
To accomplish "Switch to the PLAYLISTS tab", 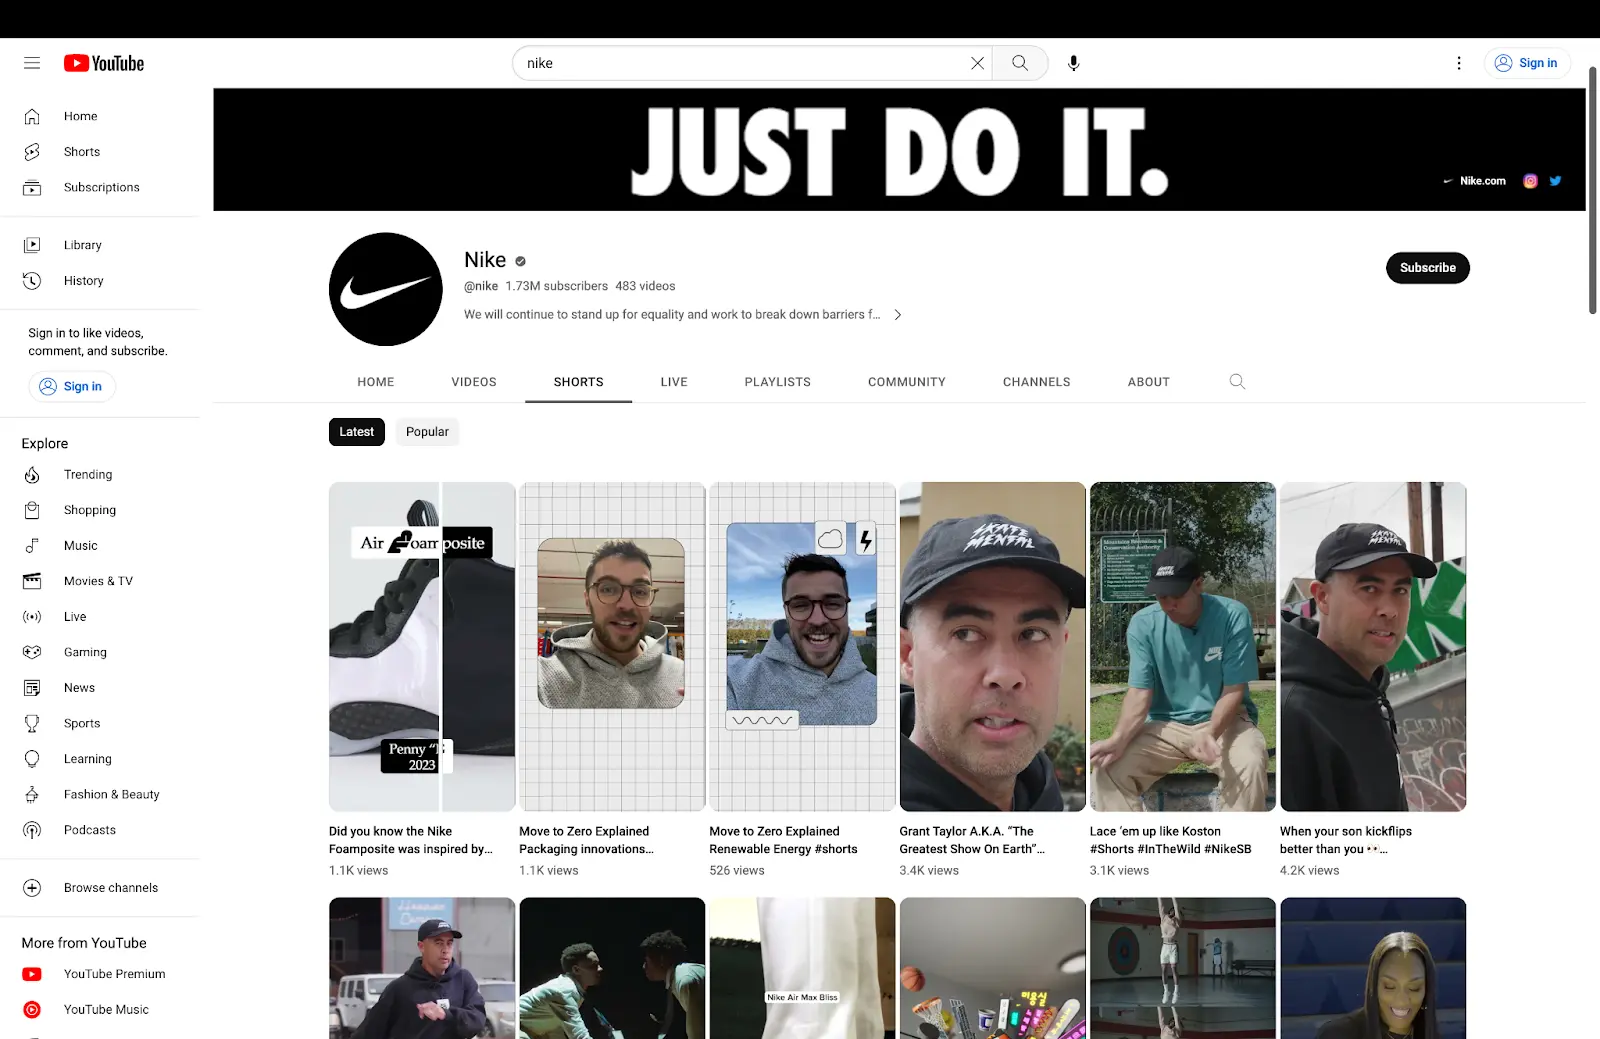I will pyautogui.click(x=778, y=382).
